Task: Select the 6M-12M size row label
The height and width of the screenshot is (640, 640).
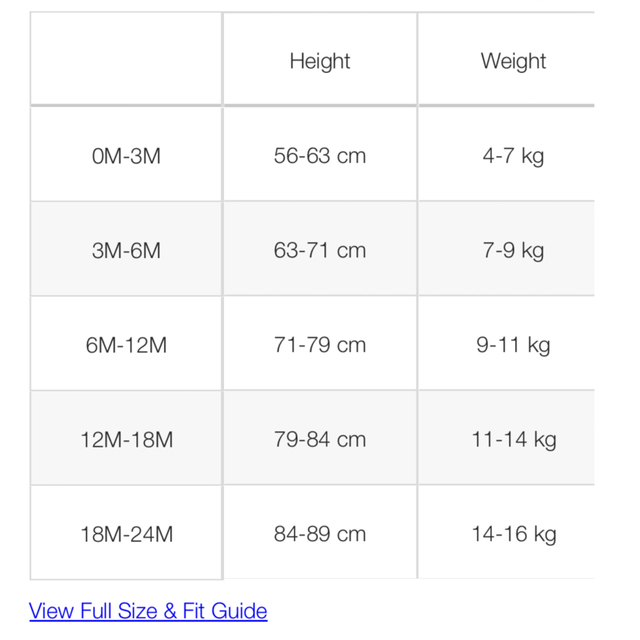Action: click(126, 344)
